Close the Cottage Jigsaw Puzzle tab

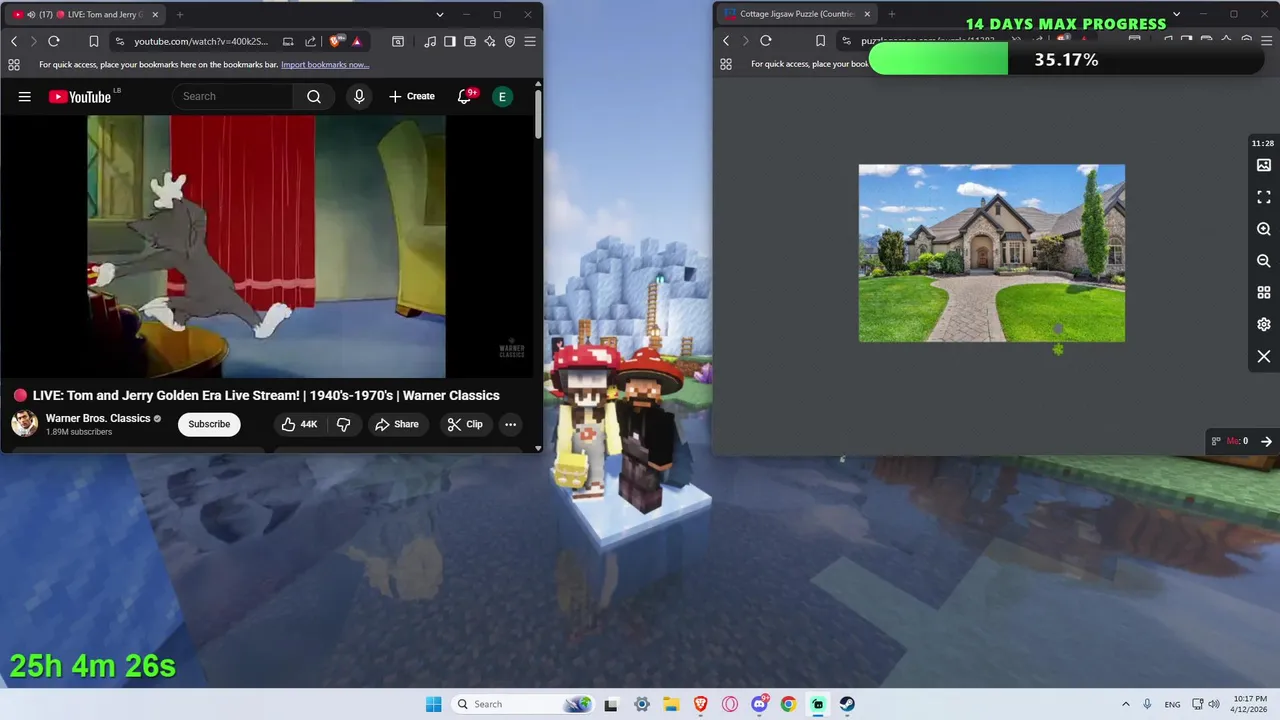[x=867, y=14]
